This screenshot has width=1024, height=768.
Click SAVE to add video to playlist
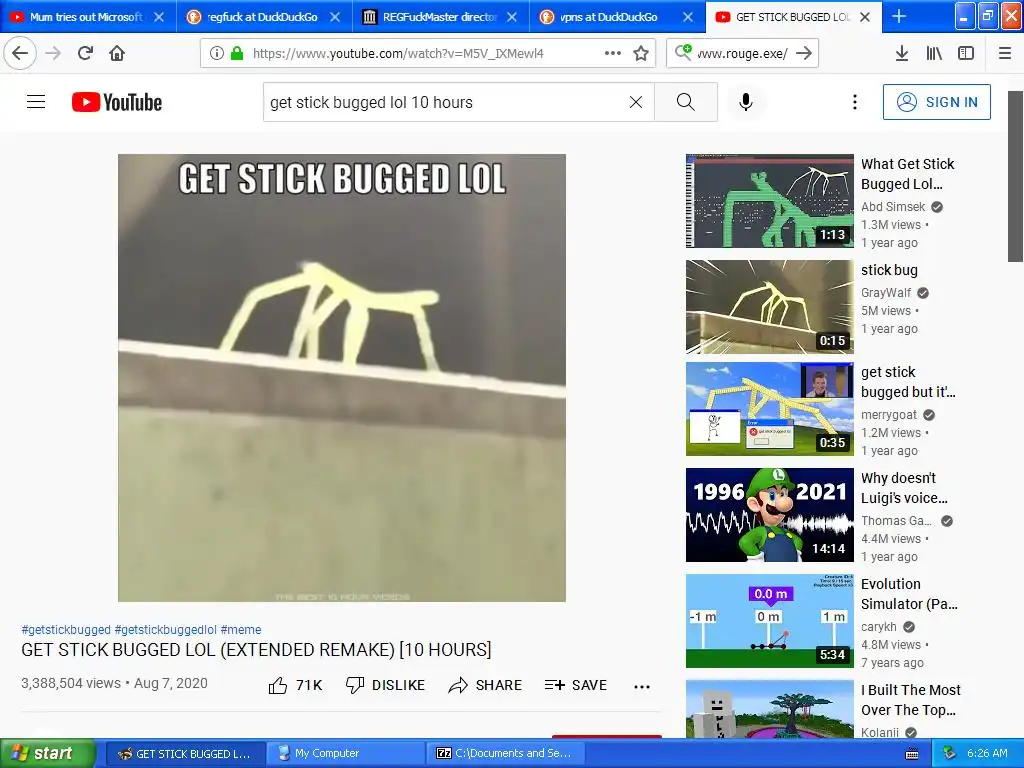[575, 685]
